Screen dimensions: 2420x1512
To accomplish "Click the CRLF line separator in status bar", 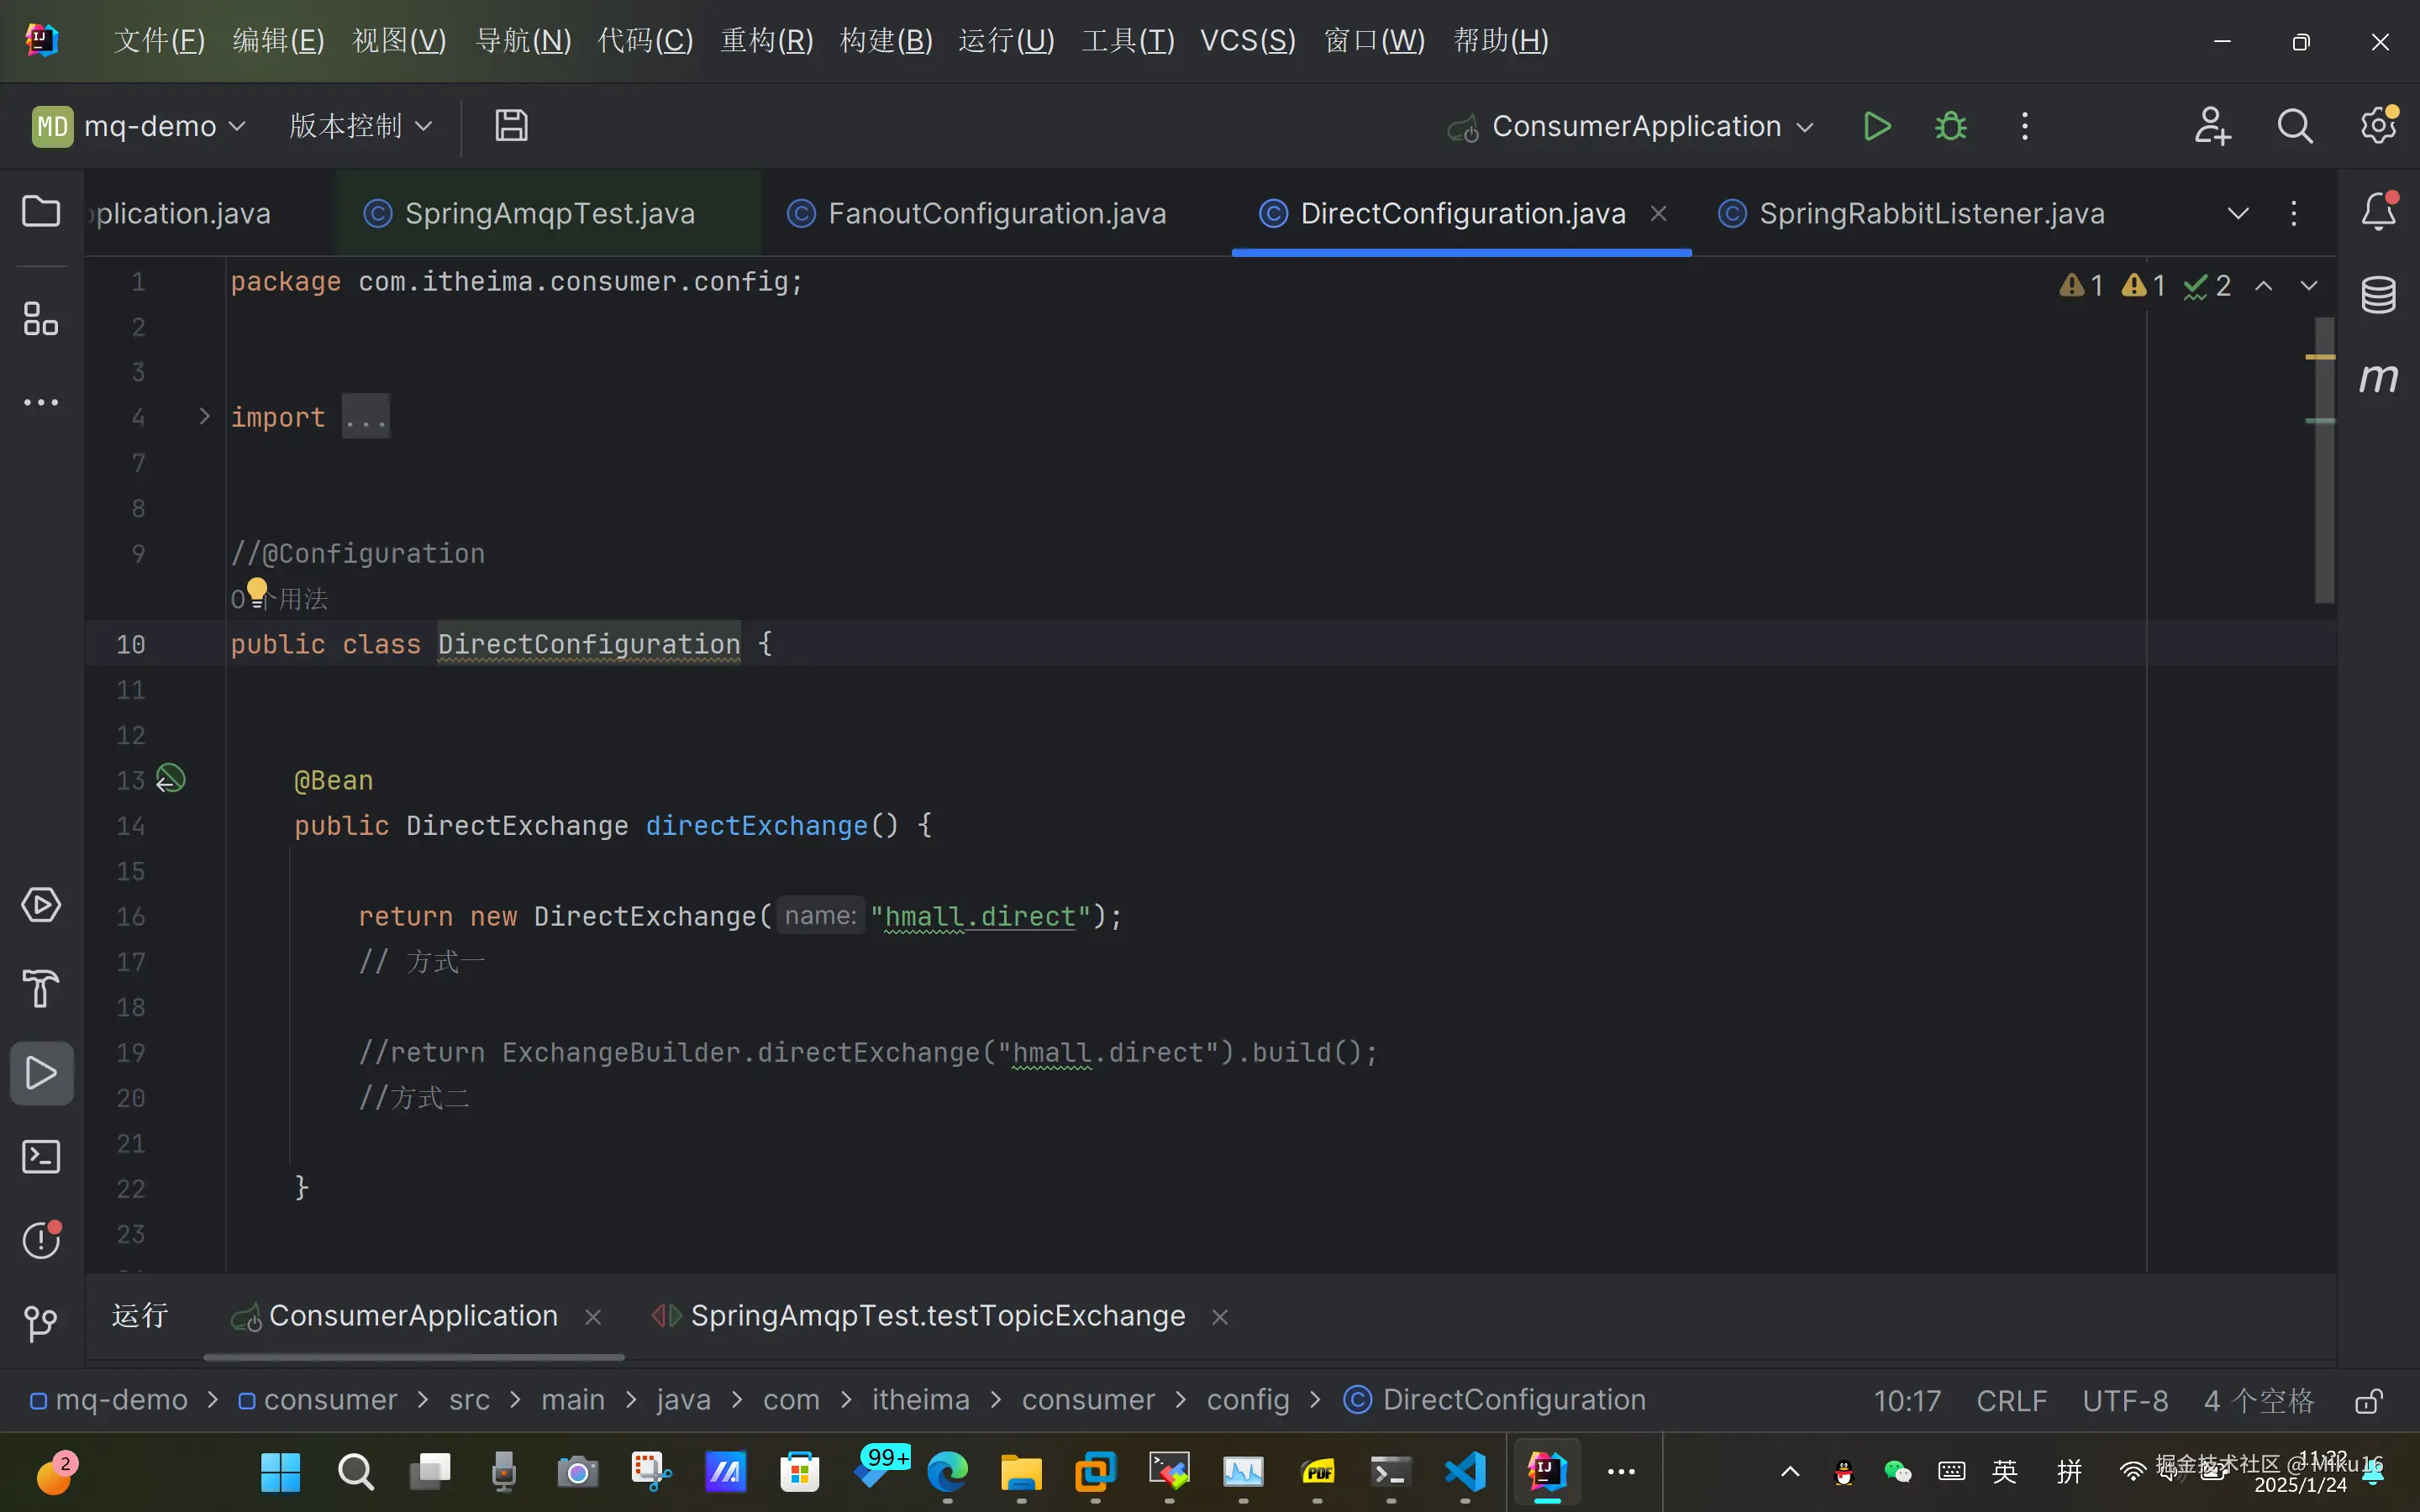I will (2011, 1400).
